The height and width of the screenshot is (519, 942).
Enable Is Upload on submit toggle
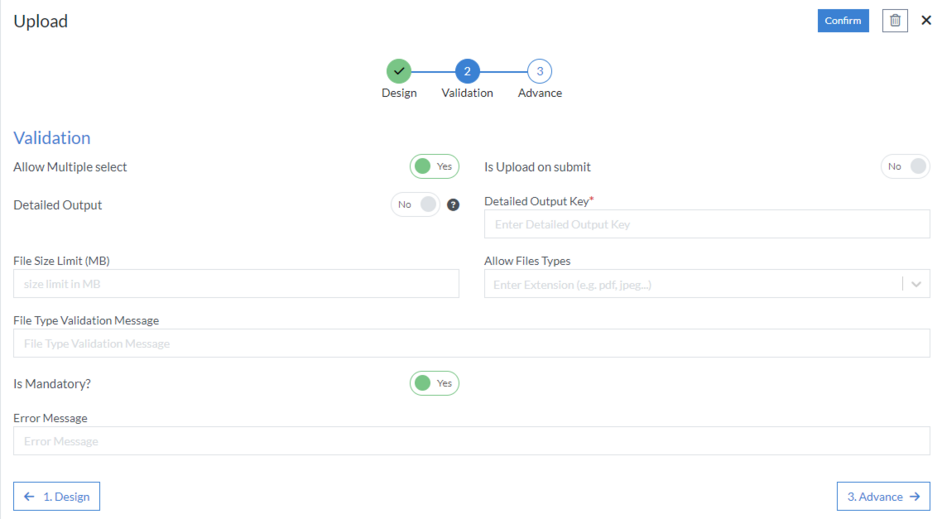(905, 167)
